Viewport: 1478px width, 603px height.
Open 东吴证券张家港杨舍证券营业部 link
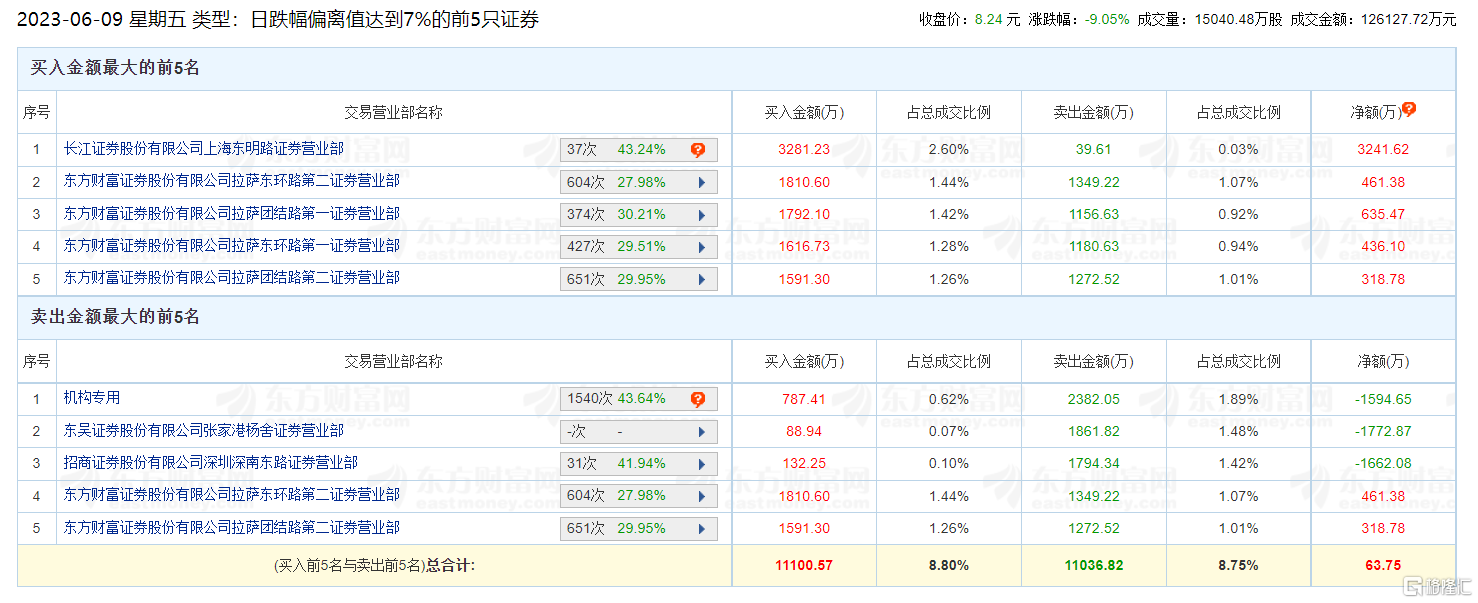pyautogui.click(x=204, y=431)
